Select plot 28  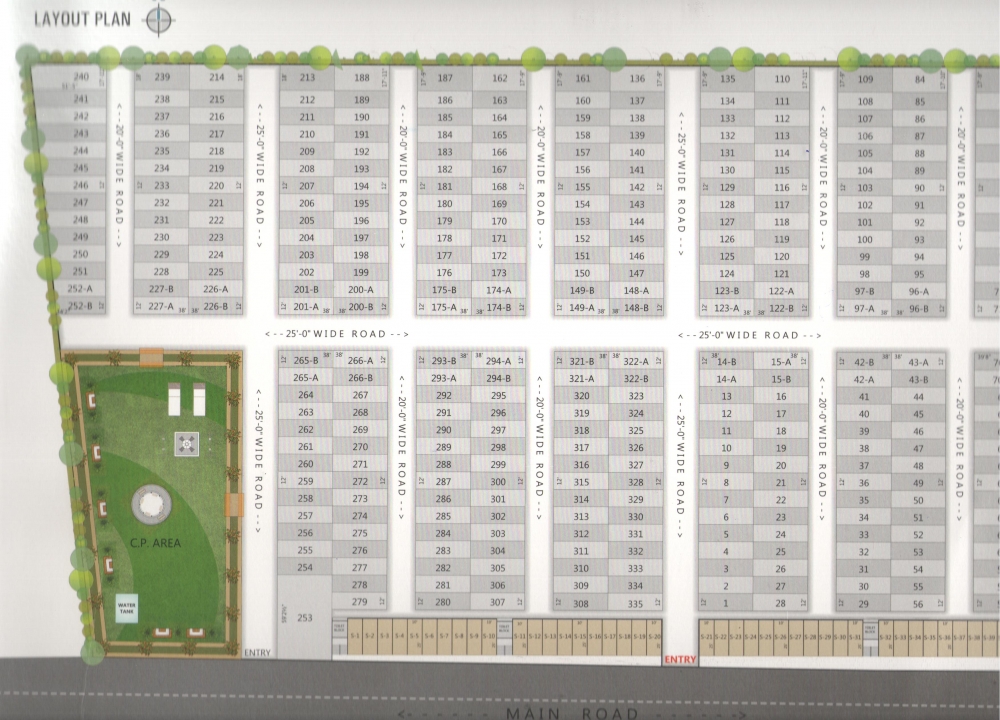pyautogui.click(x=781, y=603)
